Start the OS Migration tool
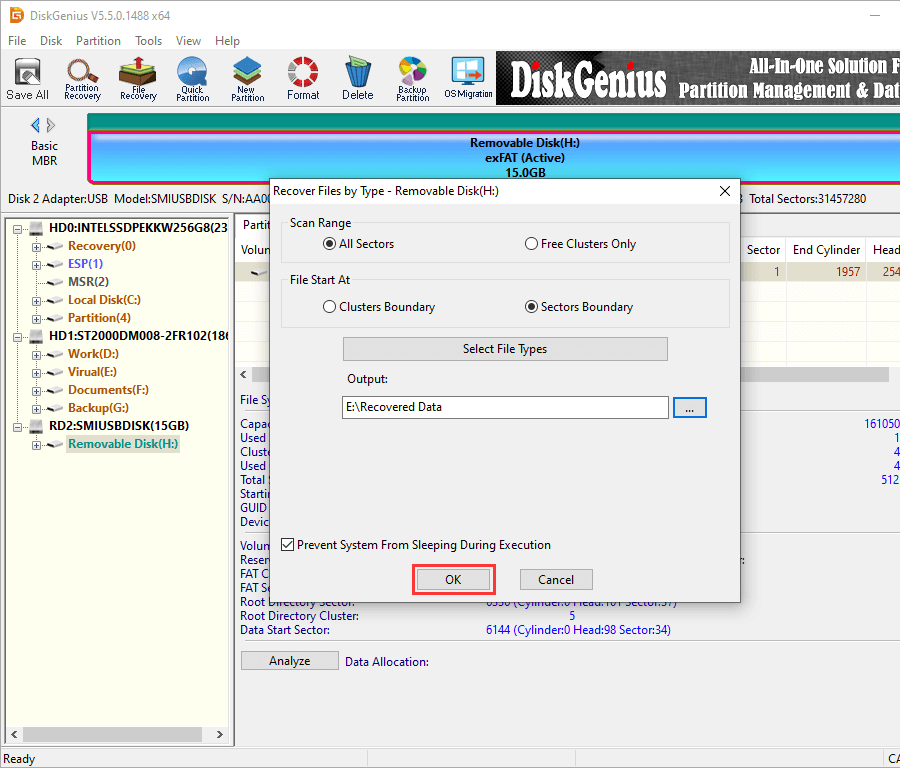The width and height of the screenshot is (900, 768). tap(468, 79)
